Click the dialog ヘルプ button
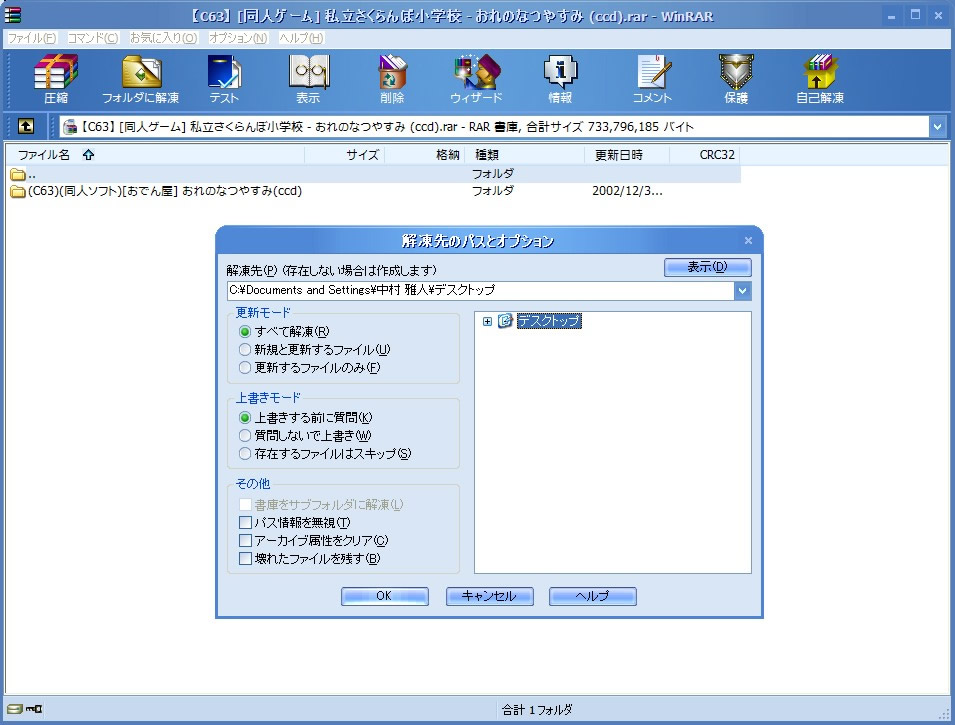This screenshot has height=725, width=955. click(592, 596)
